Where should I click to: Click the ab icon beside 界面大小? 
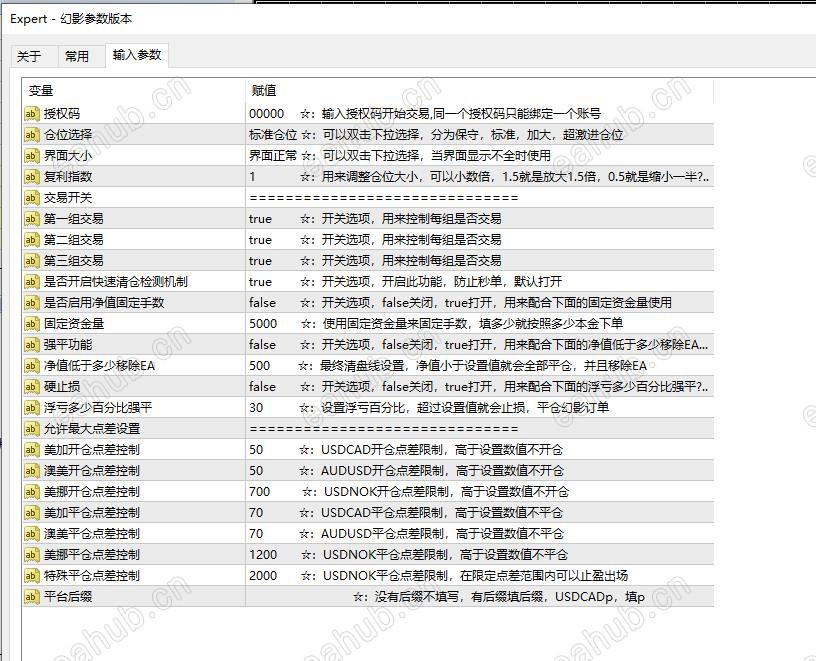pyautogui.click(x=31, y=156)
